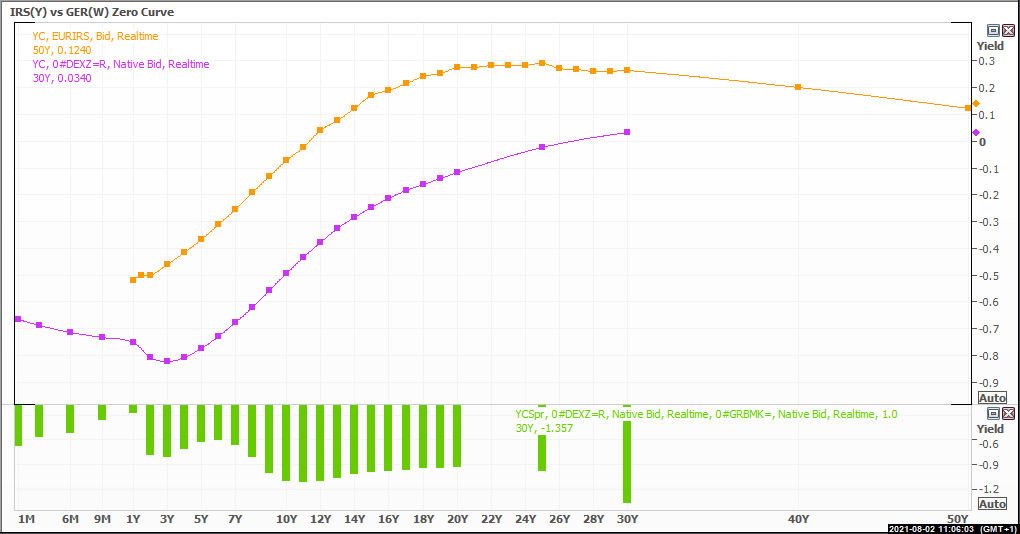Click the orange 1Y starting data point
Image resolution: width=1020 pixels, height=534 pixels.
point(133,280)
